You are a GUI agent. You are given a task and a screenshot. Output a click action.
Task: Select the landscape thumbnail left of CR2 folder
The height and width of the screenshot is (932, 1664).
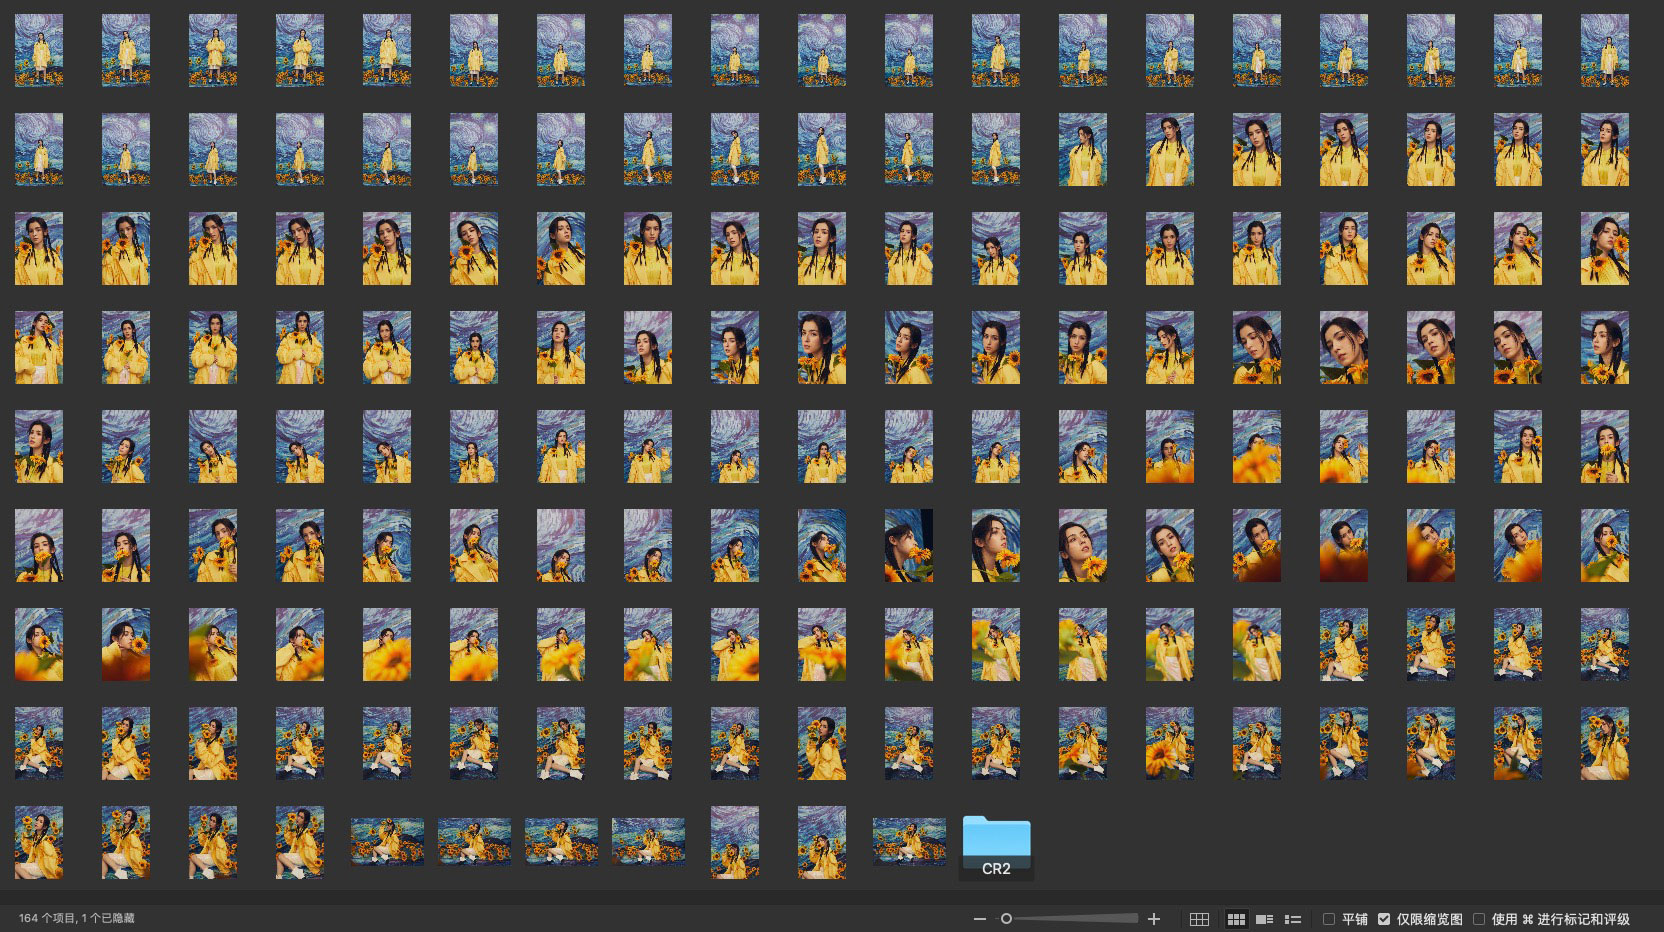click(x=909, y=842)
